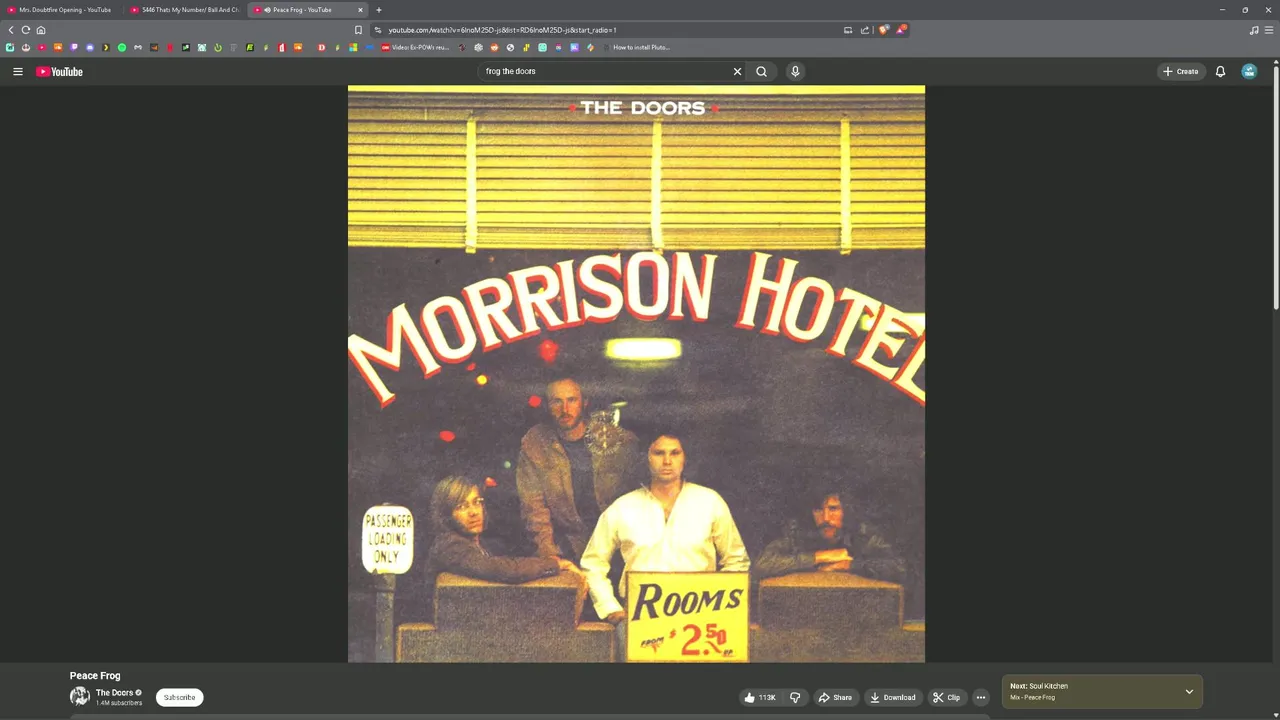Click the cast media icon in address bar
Image resolution: width=1280 pixels, height=720 pixels.
click(848, 30)
